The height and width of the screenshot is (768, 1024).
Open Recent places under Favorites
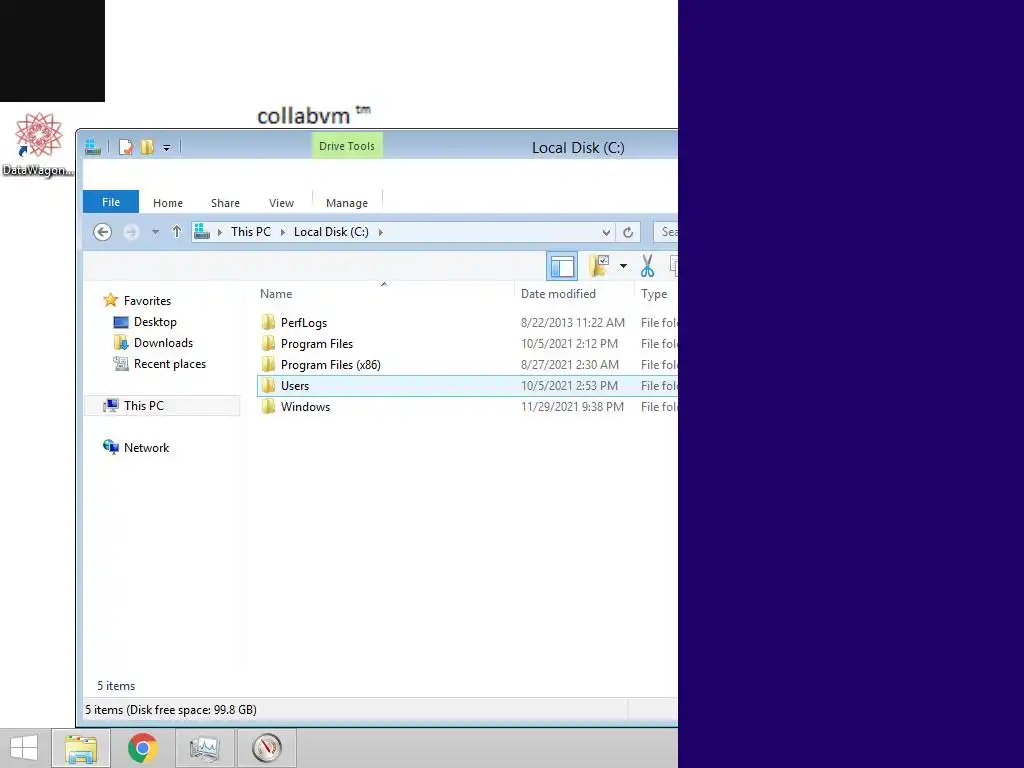[x=170, y=364]
